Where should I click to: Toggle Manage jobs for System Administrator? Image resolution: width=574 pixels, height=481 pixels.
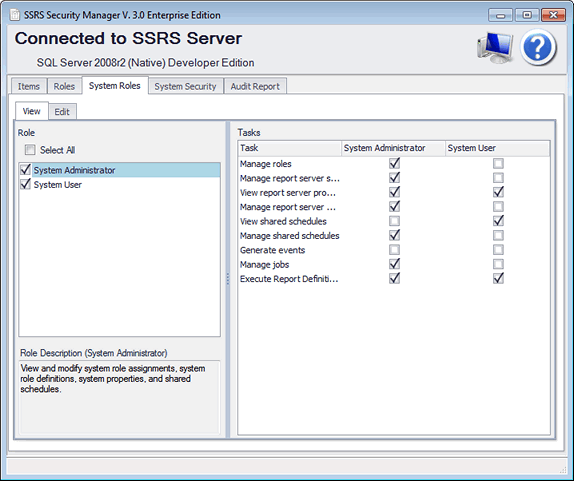click(x=394, y=264)
